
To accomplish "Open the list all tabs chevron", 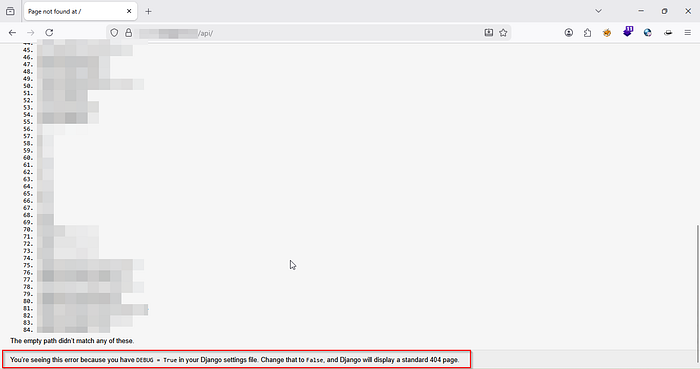I will pos(598,11).
